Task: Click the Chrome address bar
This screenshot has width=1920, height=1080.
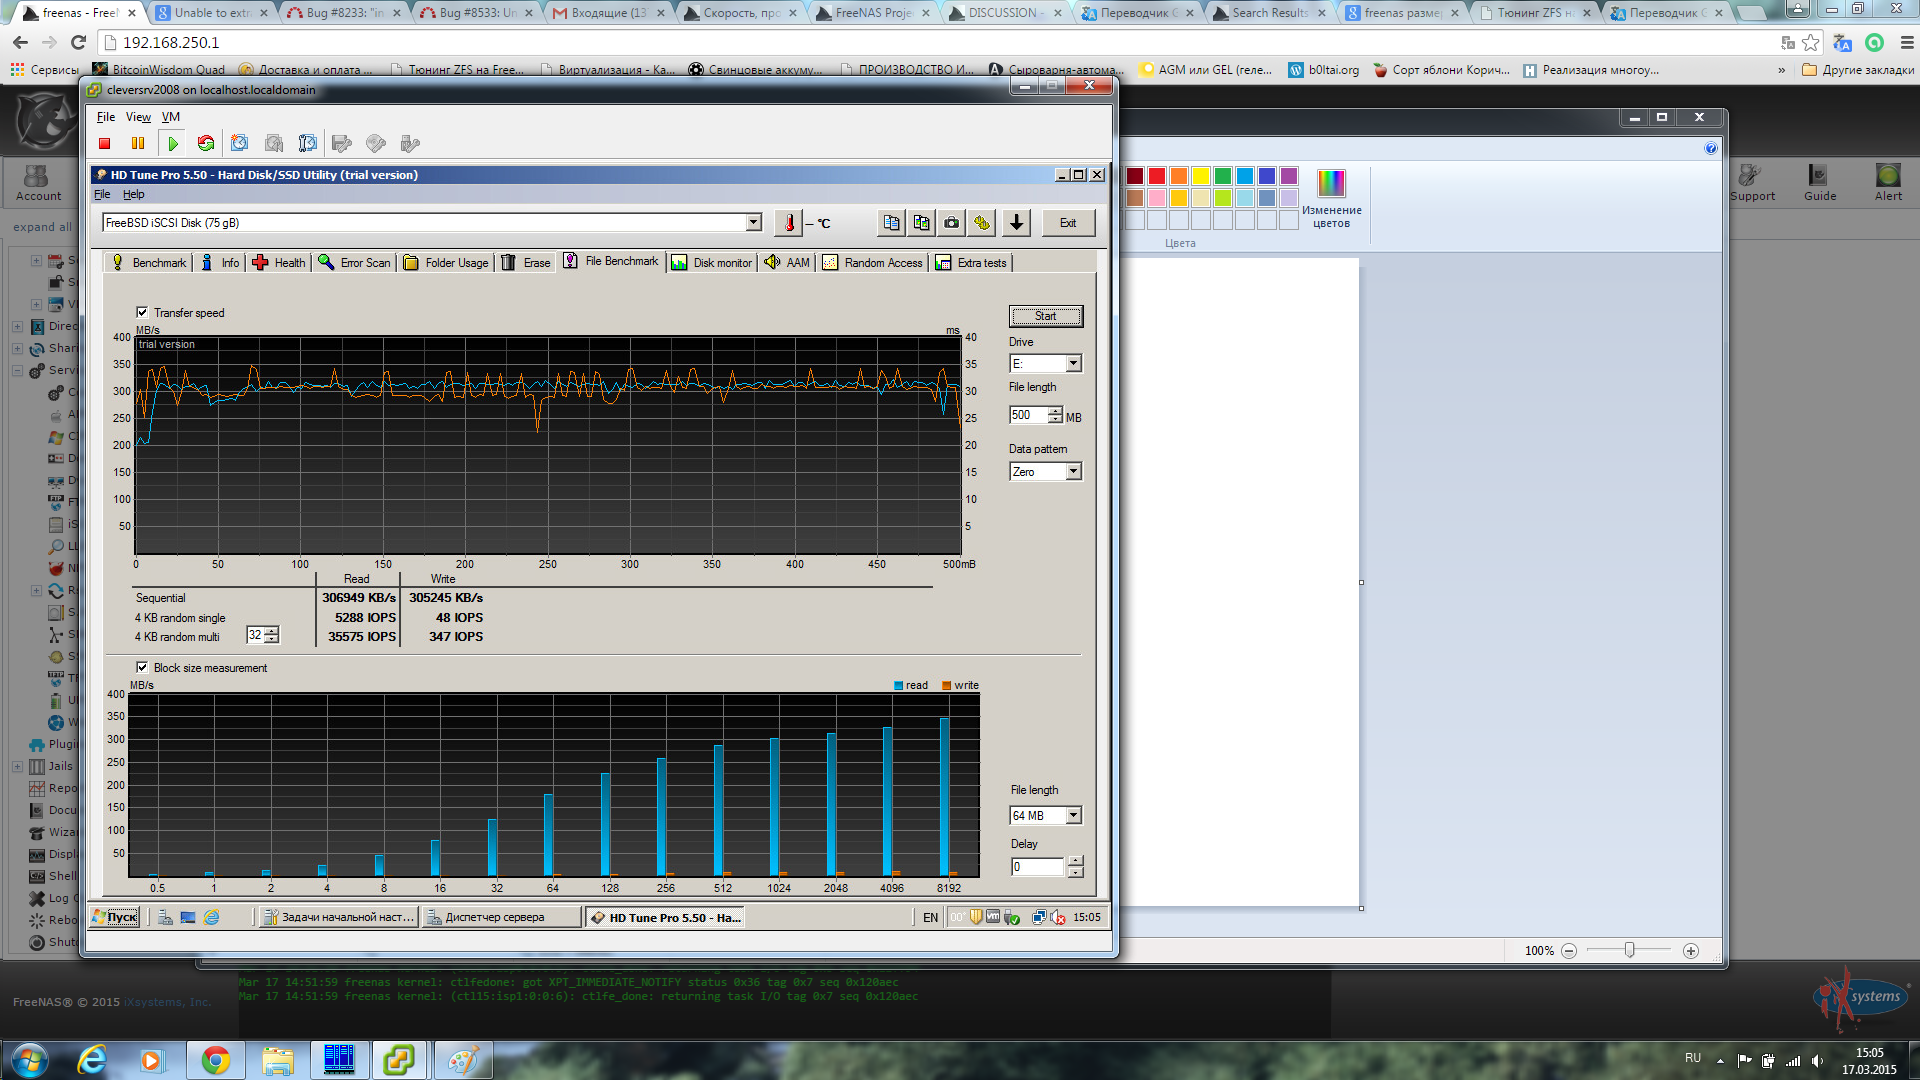Action: pos(940,43)
